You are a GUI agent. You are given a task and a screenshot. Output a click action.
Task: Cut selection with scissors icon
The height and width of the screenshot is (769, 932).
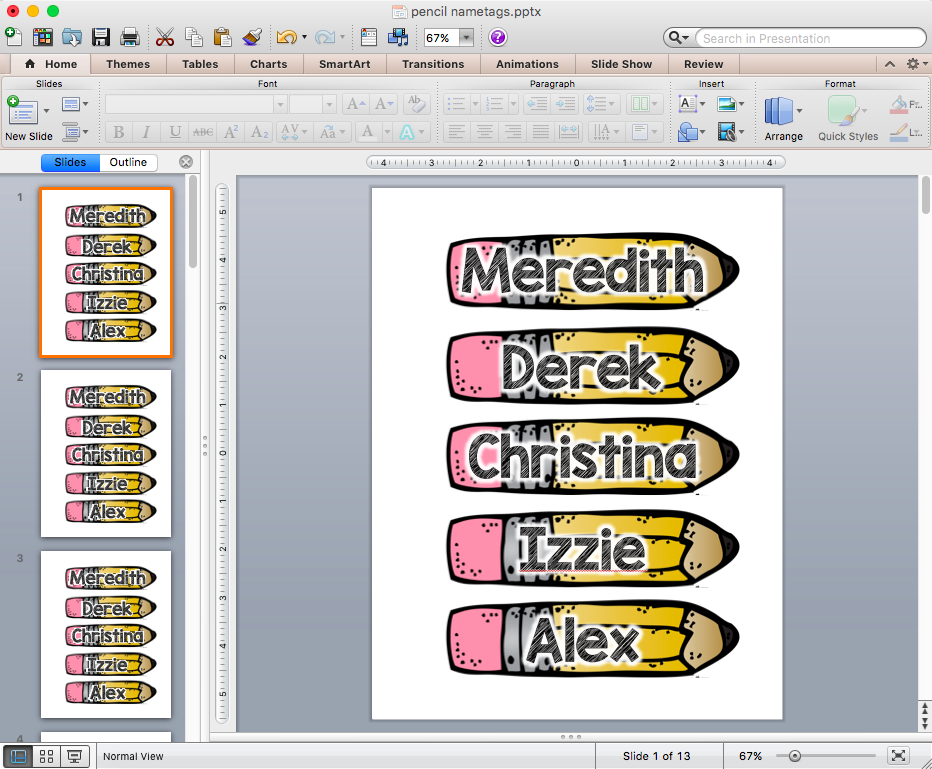click(164, 37)
